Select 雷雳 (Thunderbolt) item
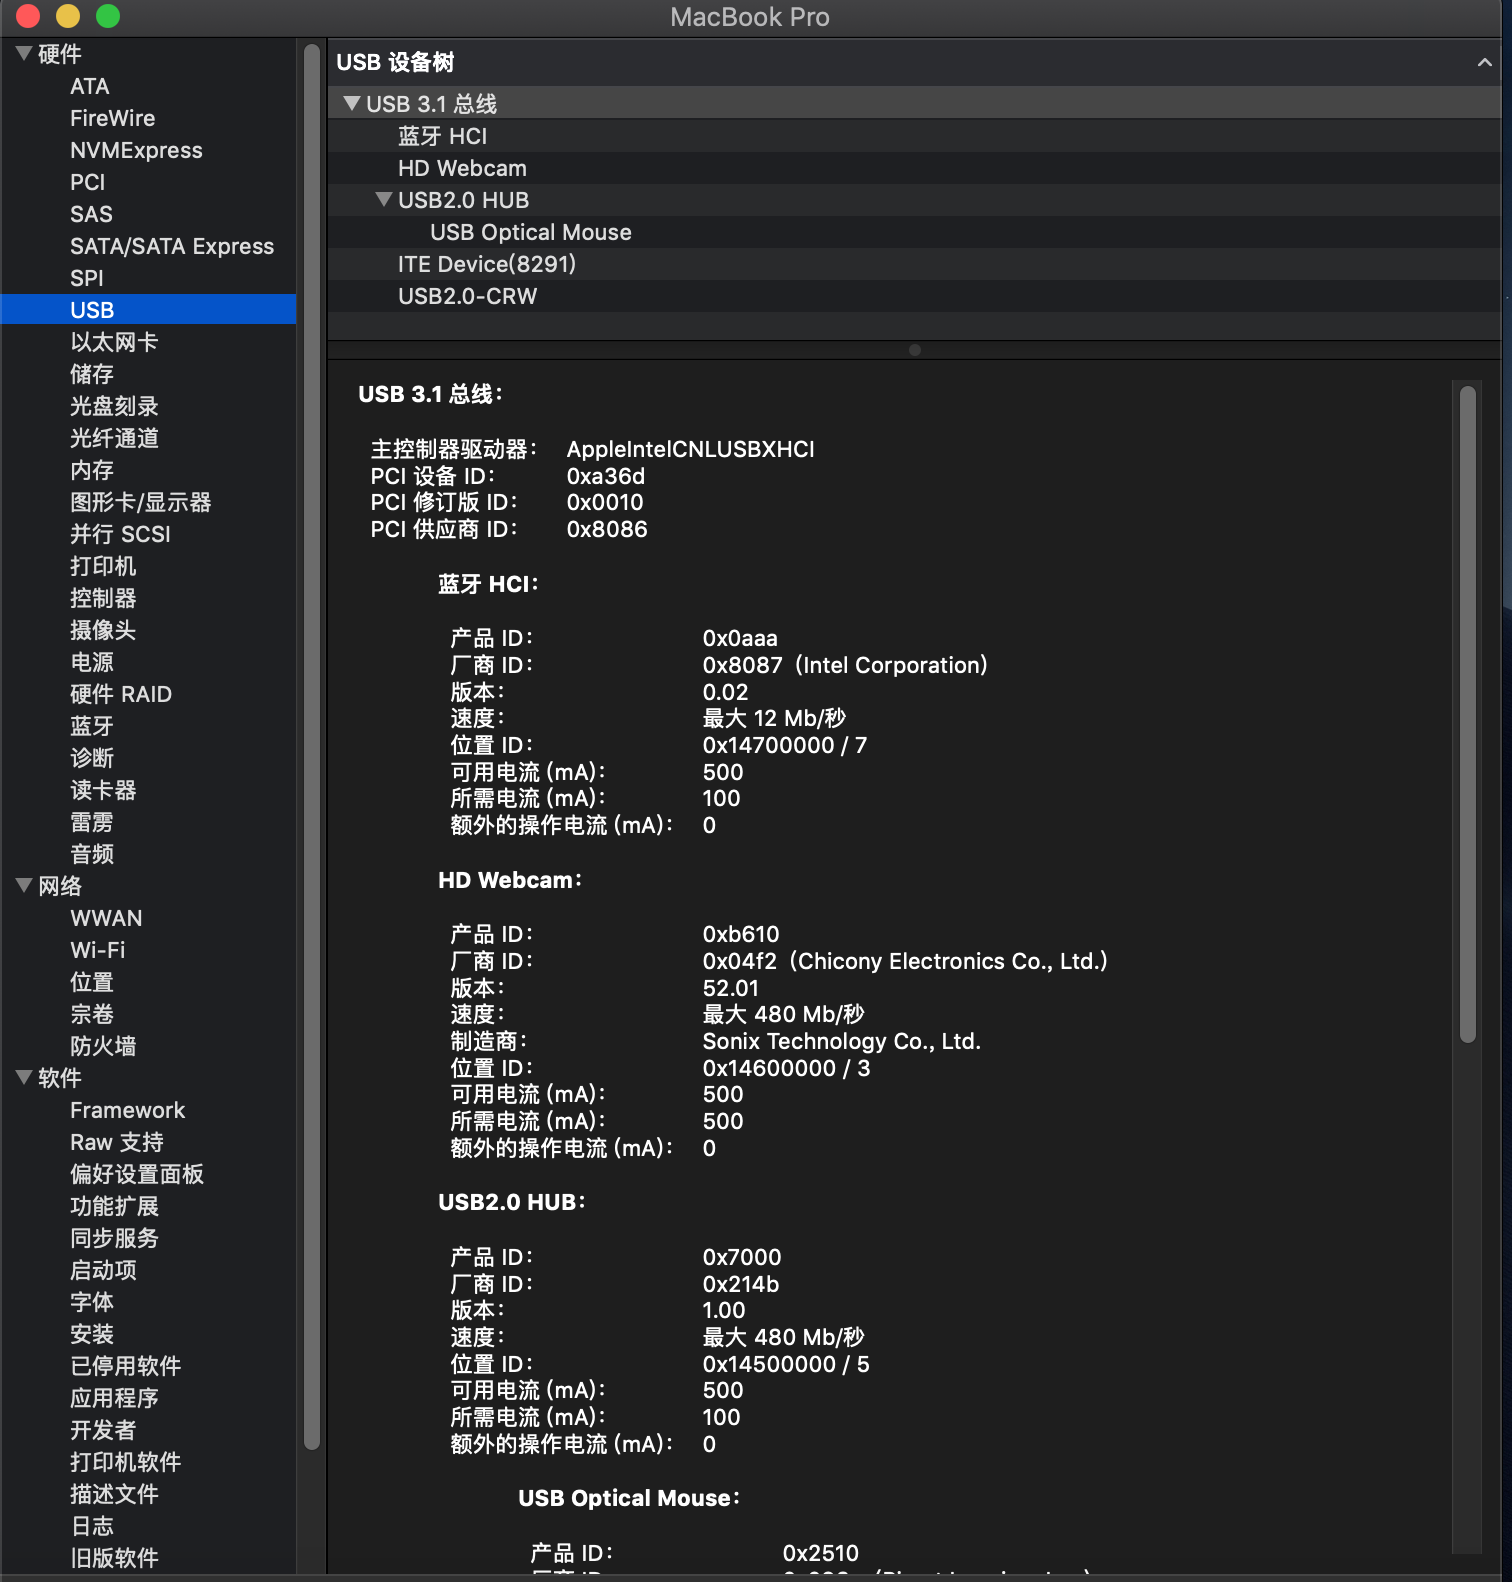 92,822
